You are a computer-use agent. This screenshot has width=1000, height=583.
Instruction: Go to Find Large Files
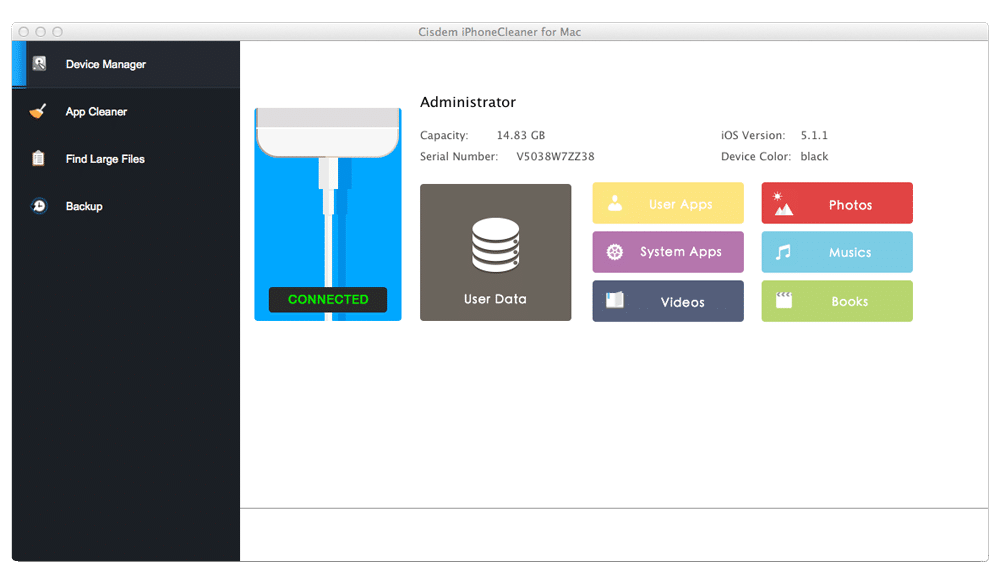pos(126,159)
